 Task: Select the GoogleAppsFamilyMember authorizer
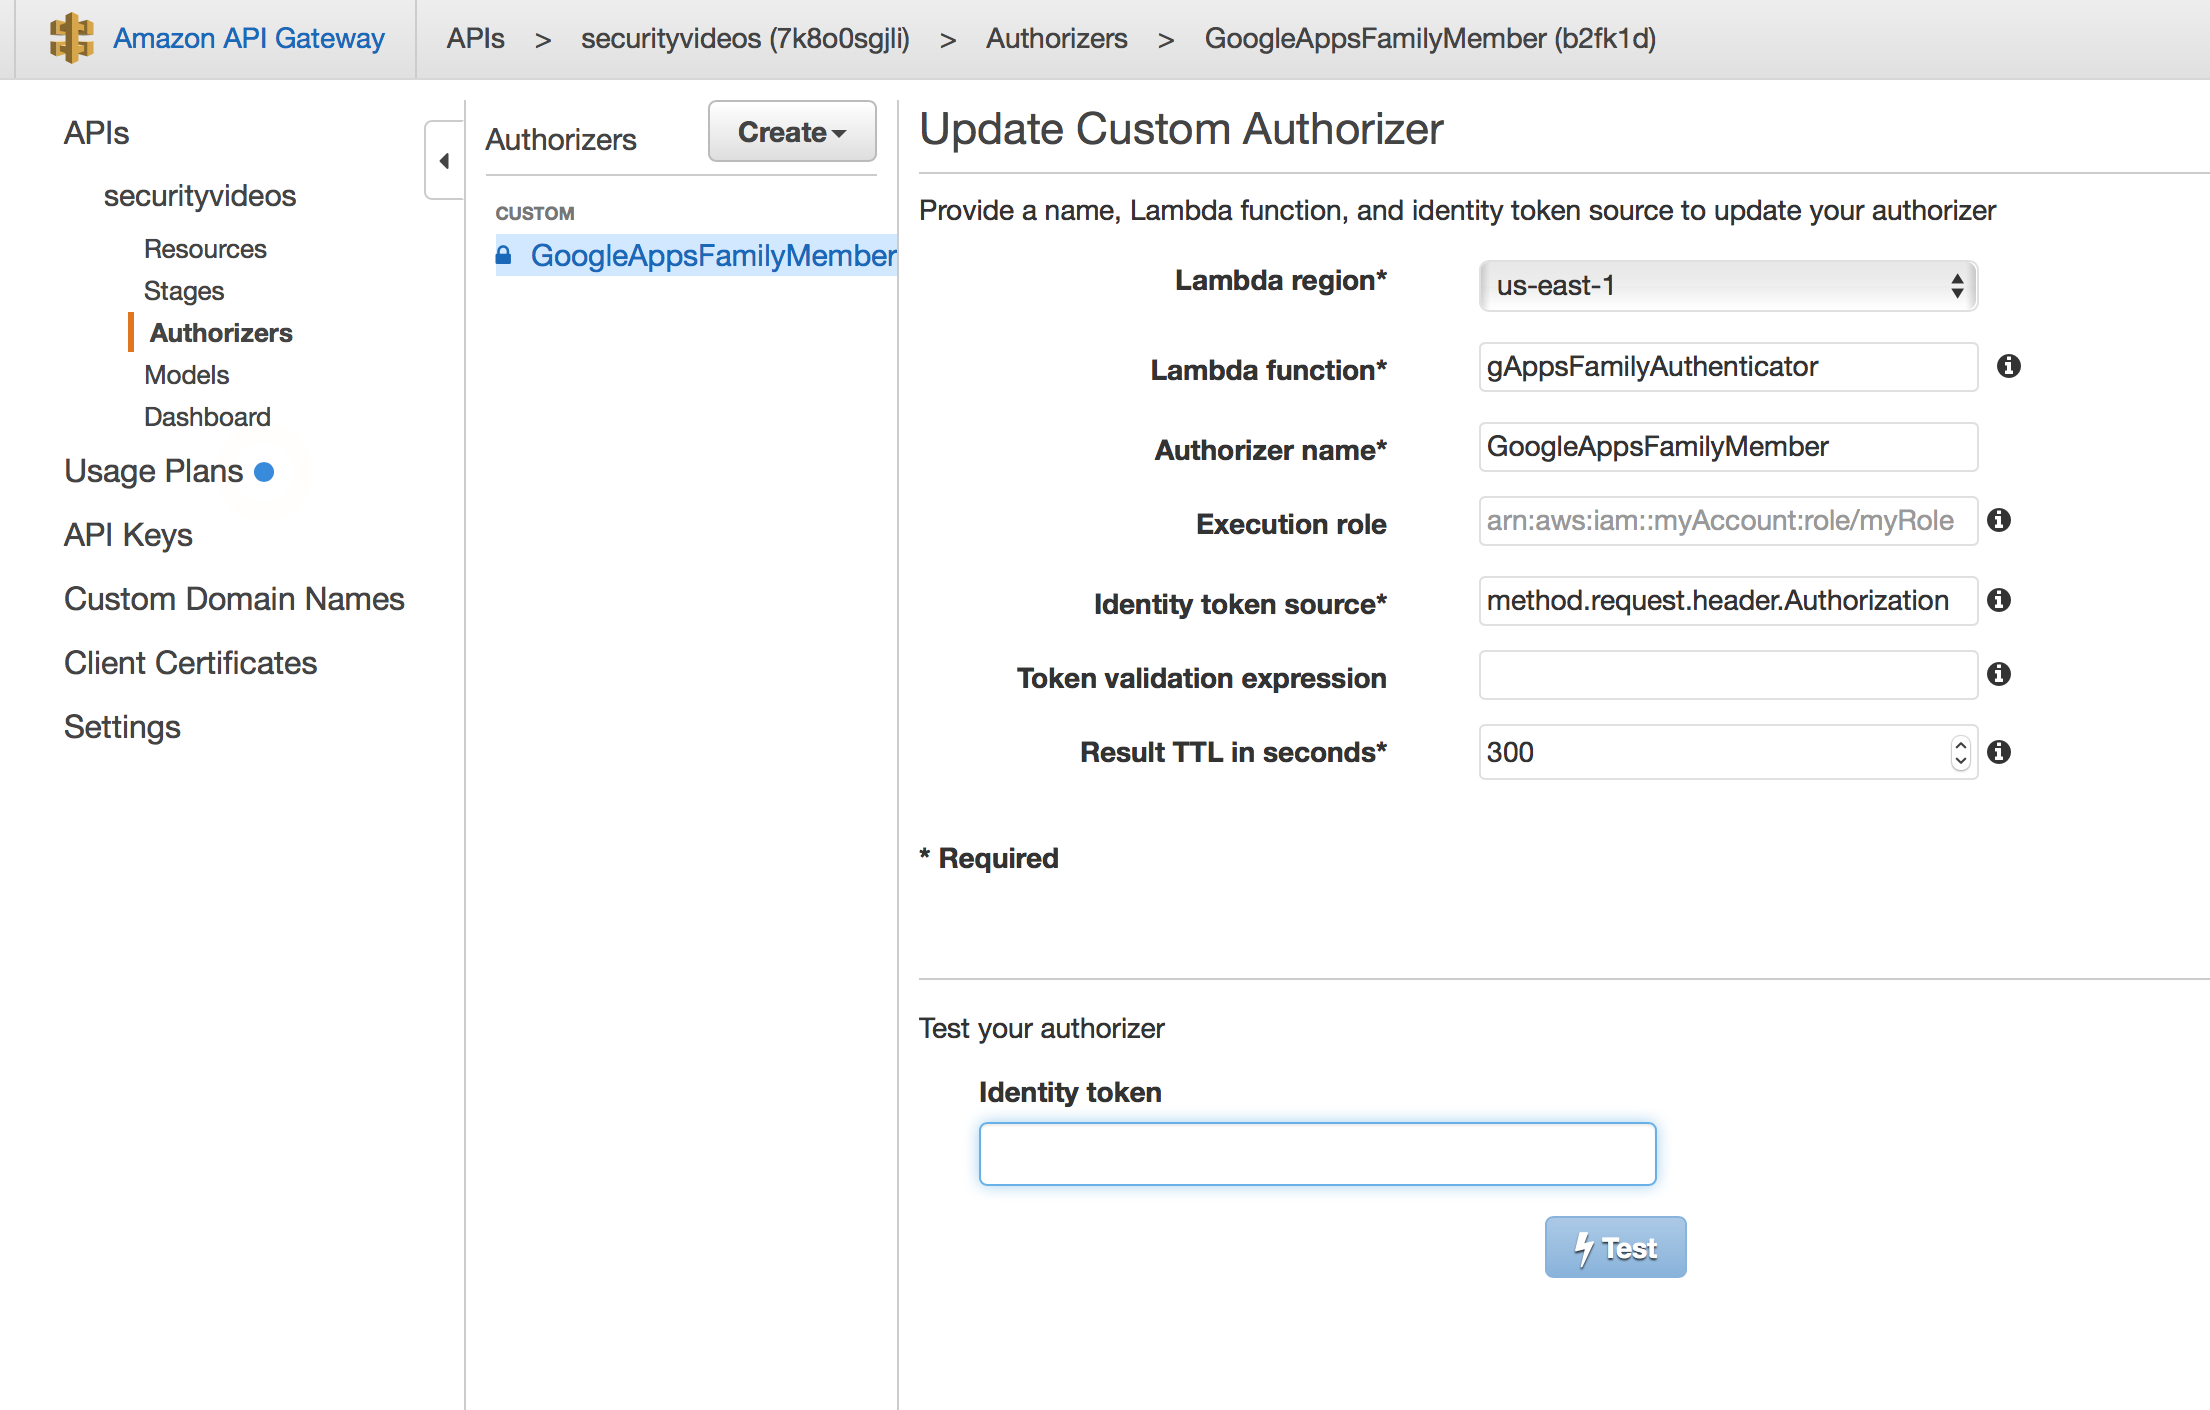[713, 256]
